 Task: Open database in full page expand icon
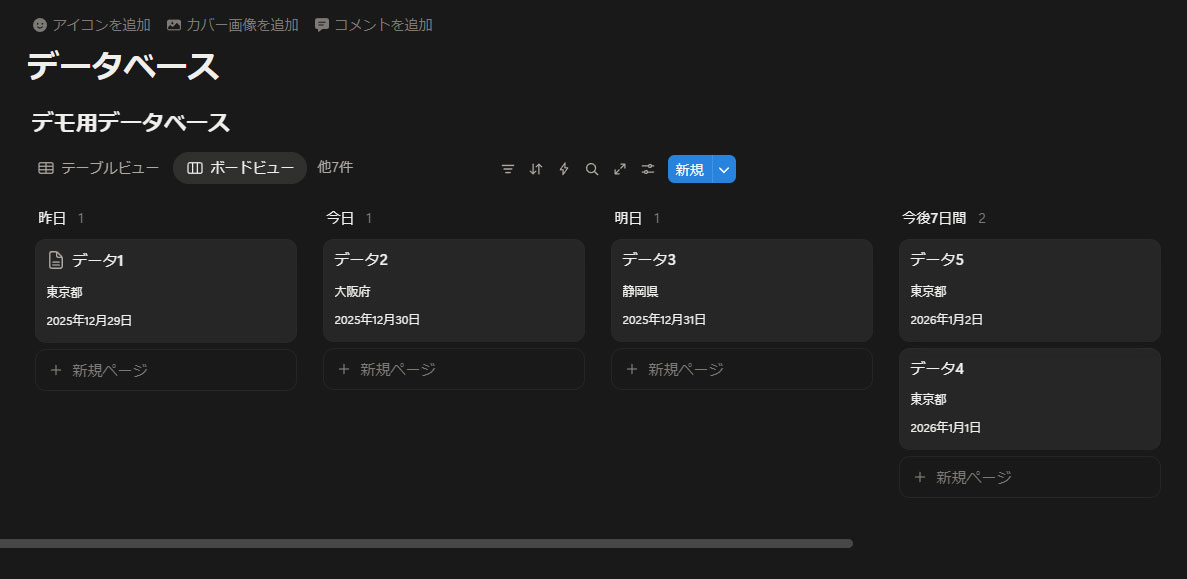click(620, 169)
